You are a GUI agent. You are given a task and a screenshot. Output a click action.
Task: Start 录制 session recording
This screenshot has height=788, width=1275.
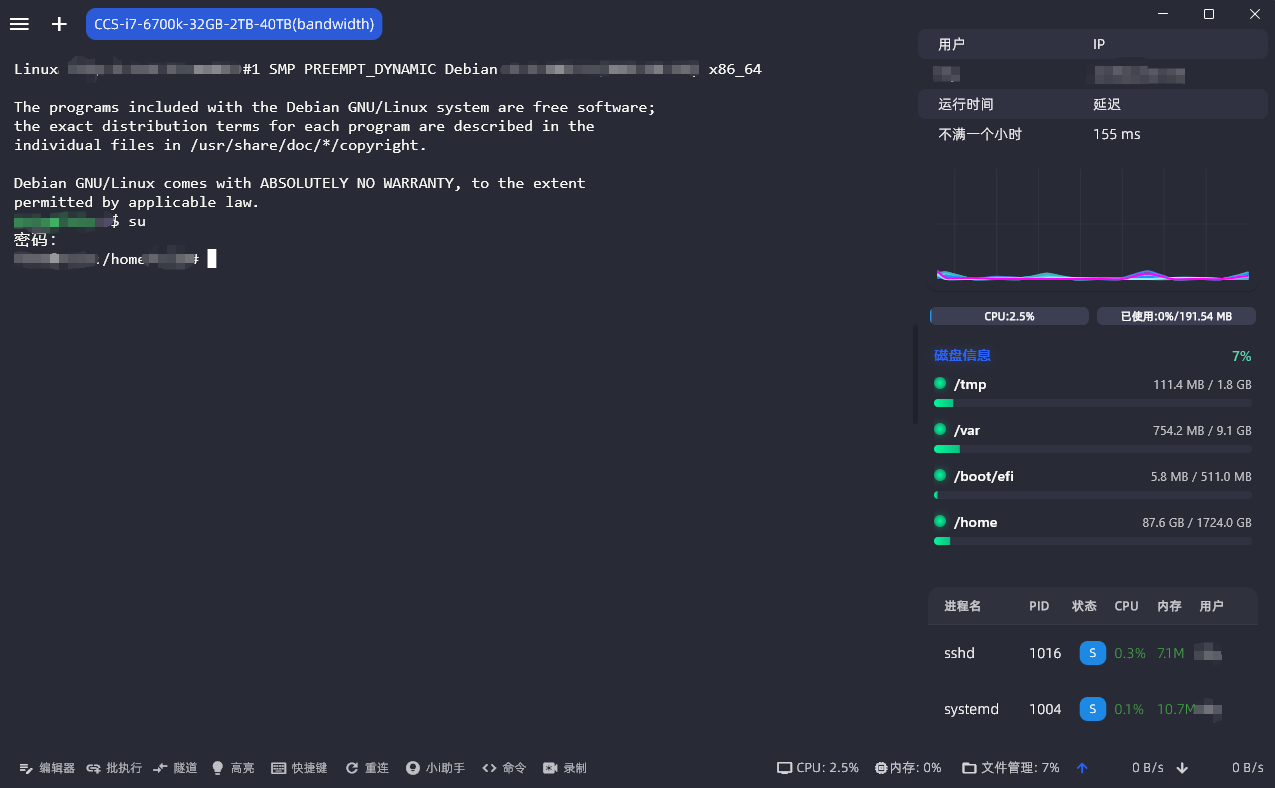click(564, 767)
